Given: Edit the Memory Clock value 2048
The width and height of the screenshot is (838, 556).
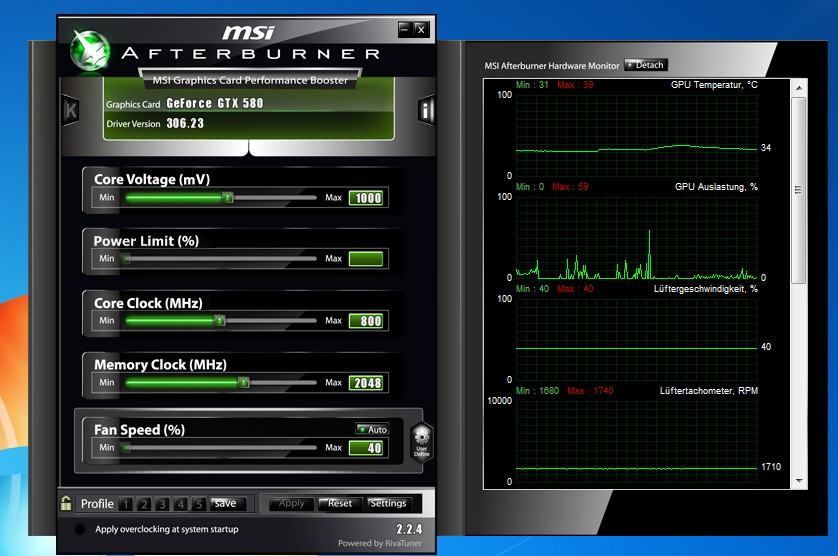Looking at the screenshot, I should (x=366, y=383).
